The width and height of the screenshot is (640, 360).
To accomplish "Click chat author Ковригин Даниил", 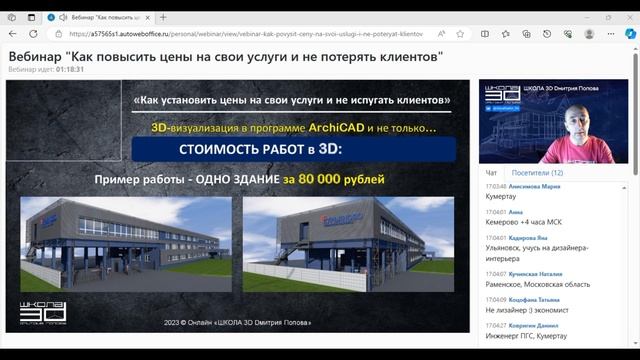I will click(533, 326).
